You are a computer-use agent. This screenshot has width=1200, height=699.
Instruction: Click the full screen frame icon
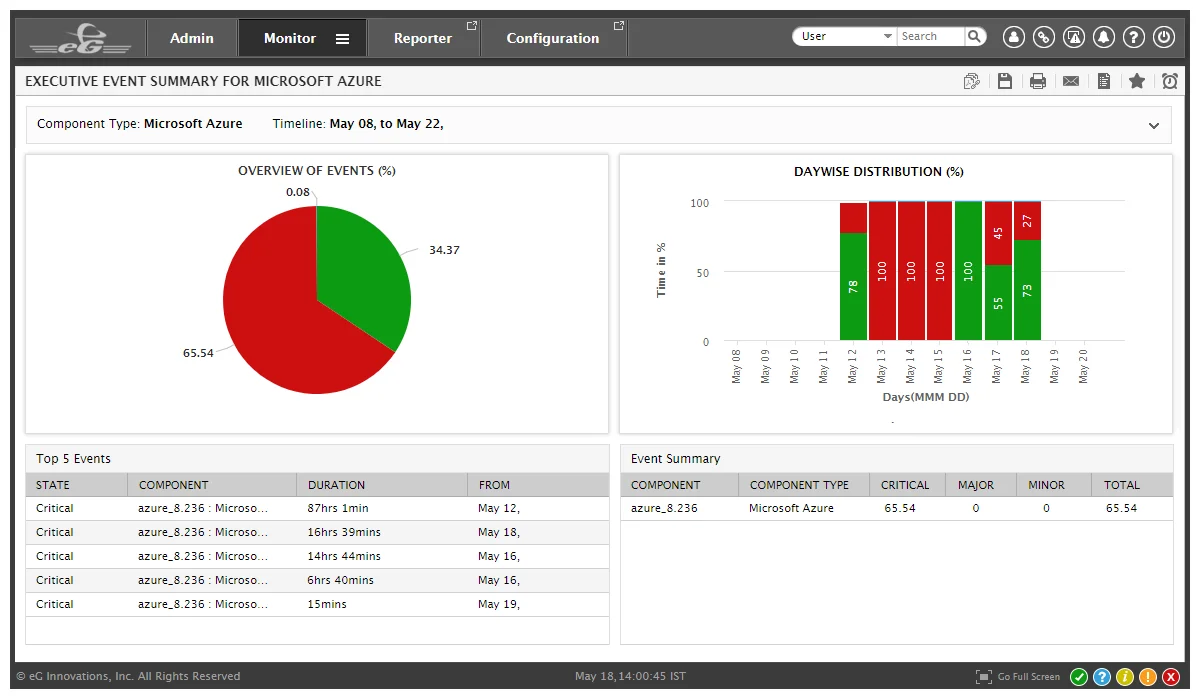click(984, 677)
